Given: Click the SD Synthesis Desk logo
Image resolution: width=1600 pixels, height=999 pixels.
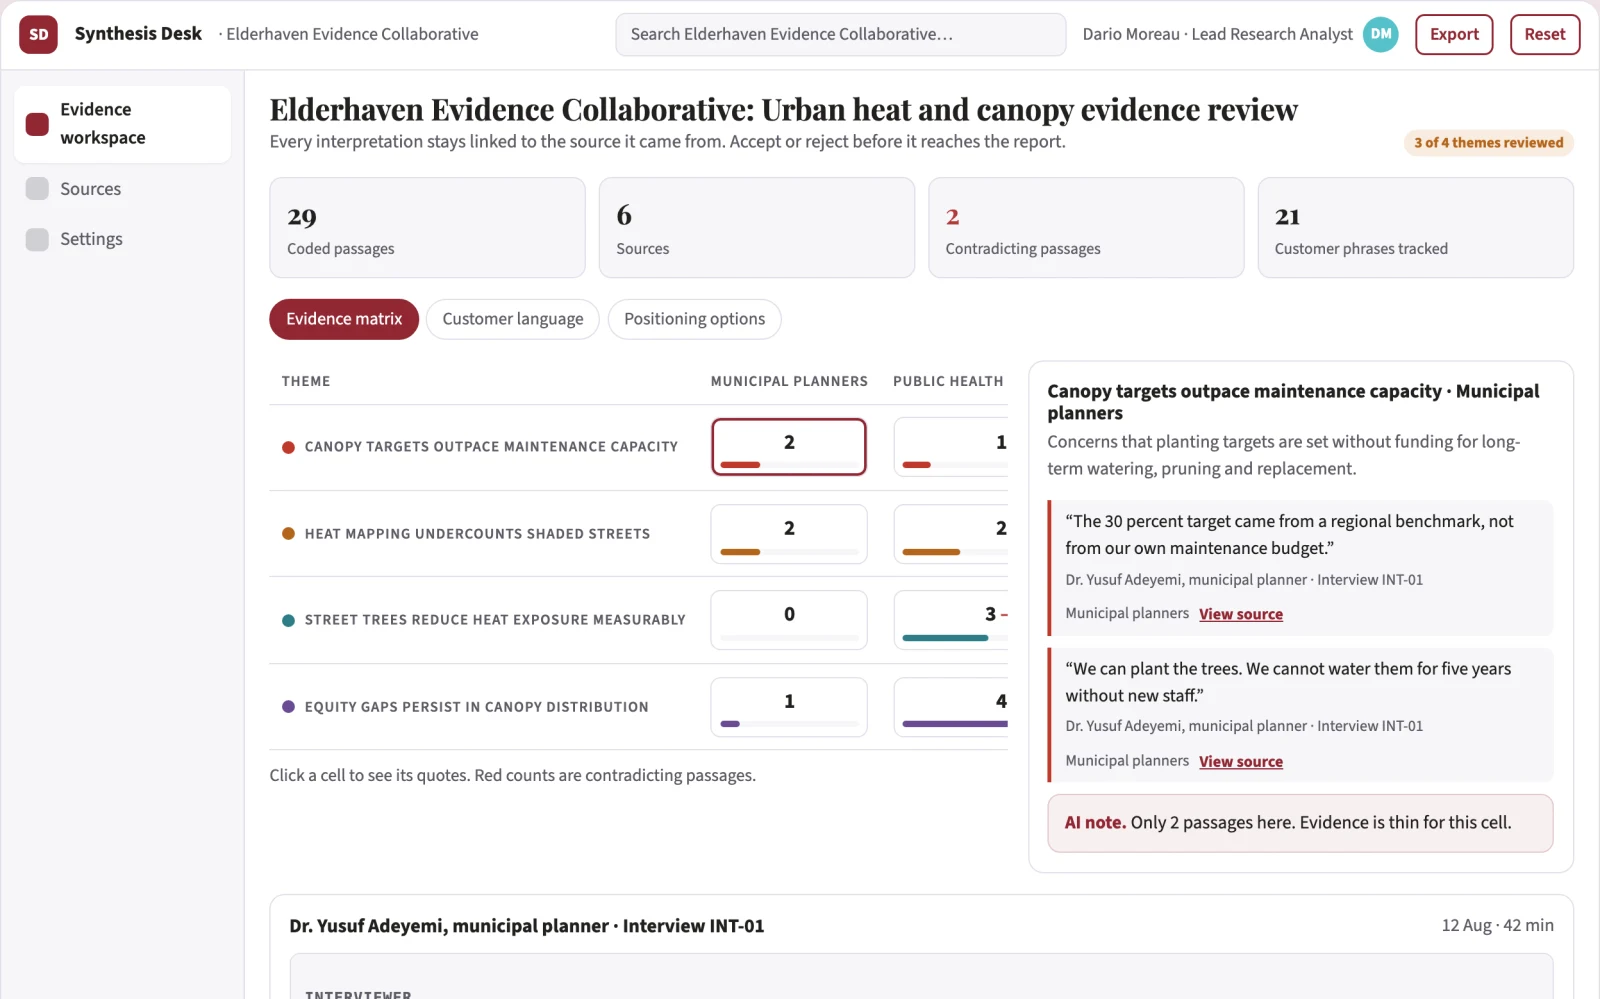Looking at the screenshot, I should click(38, 34).
